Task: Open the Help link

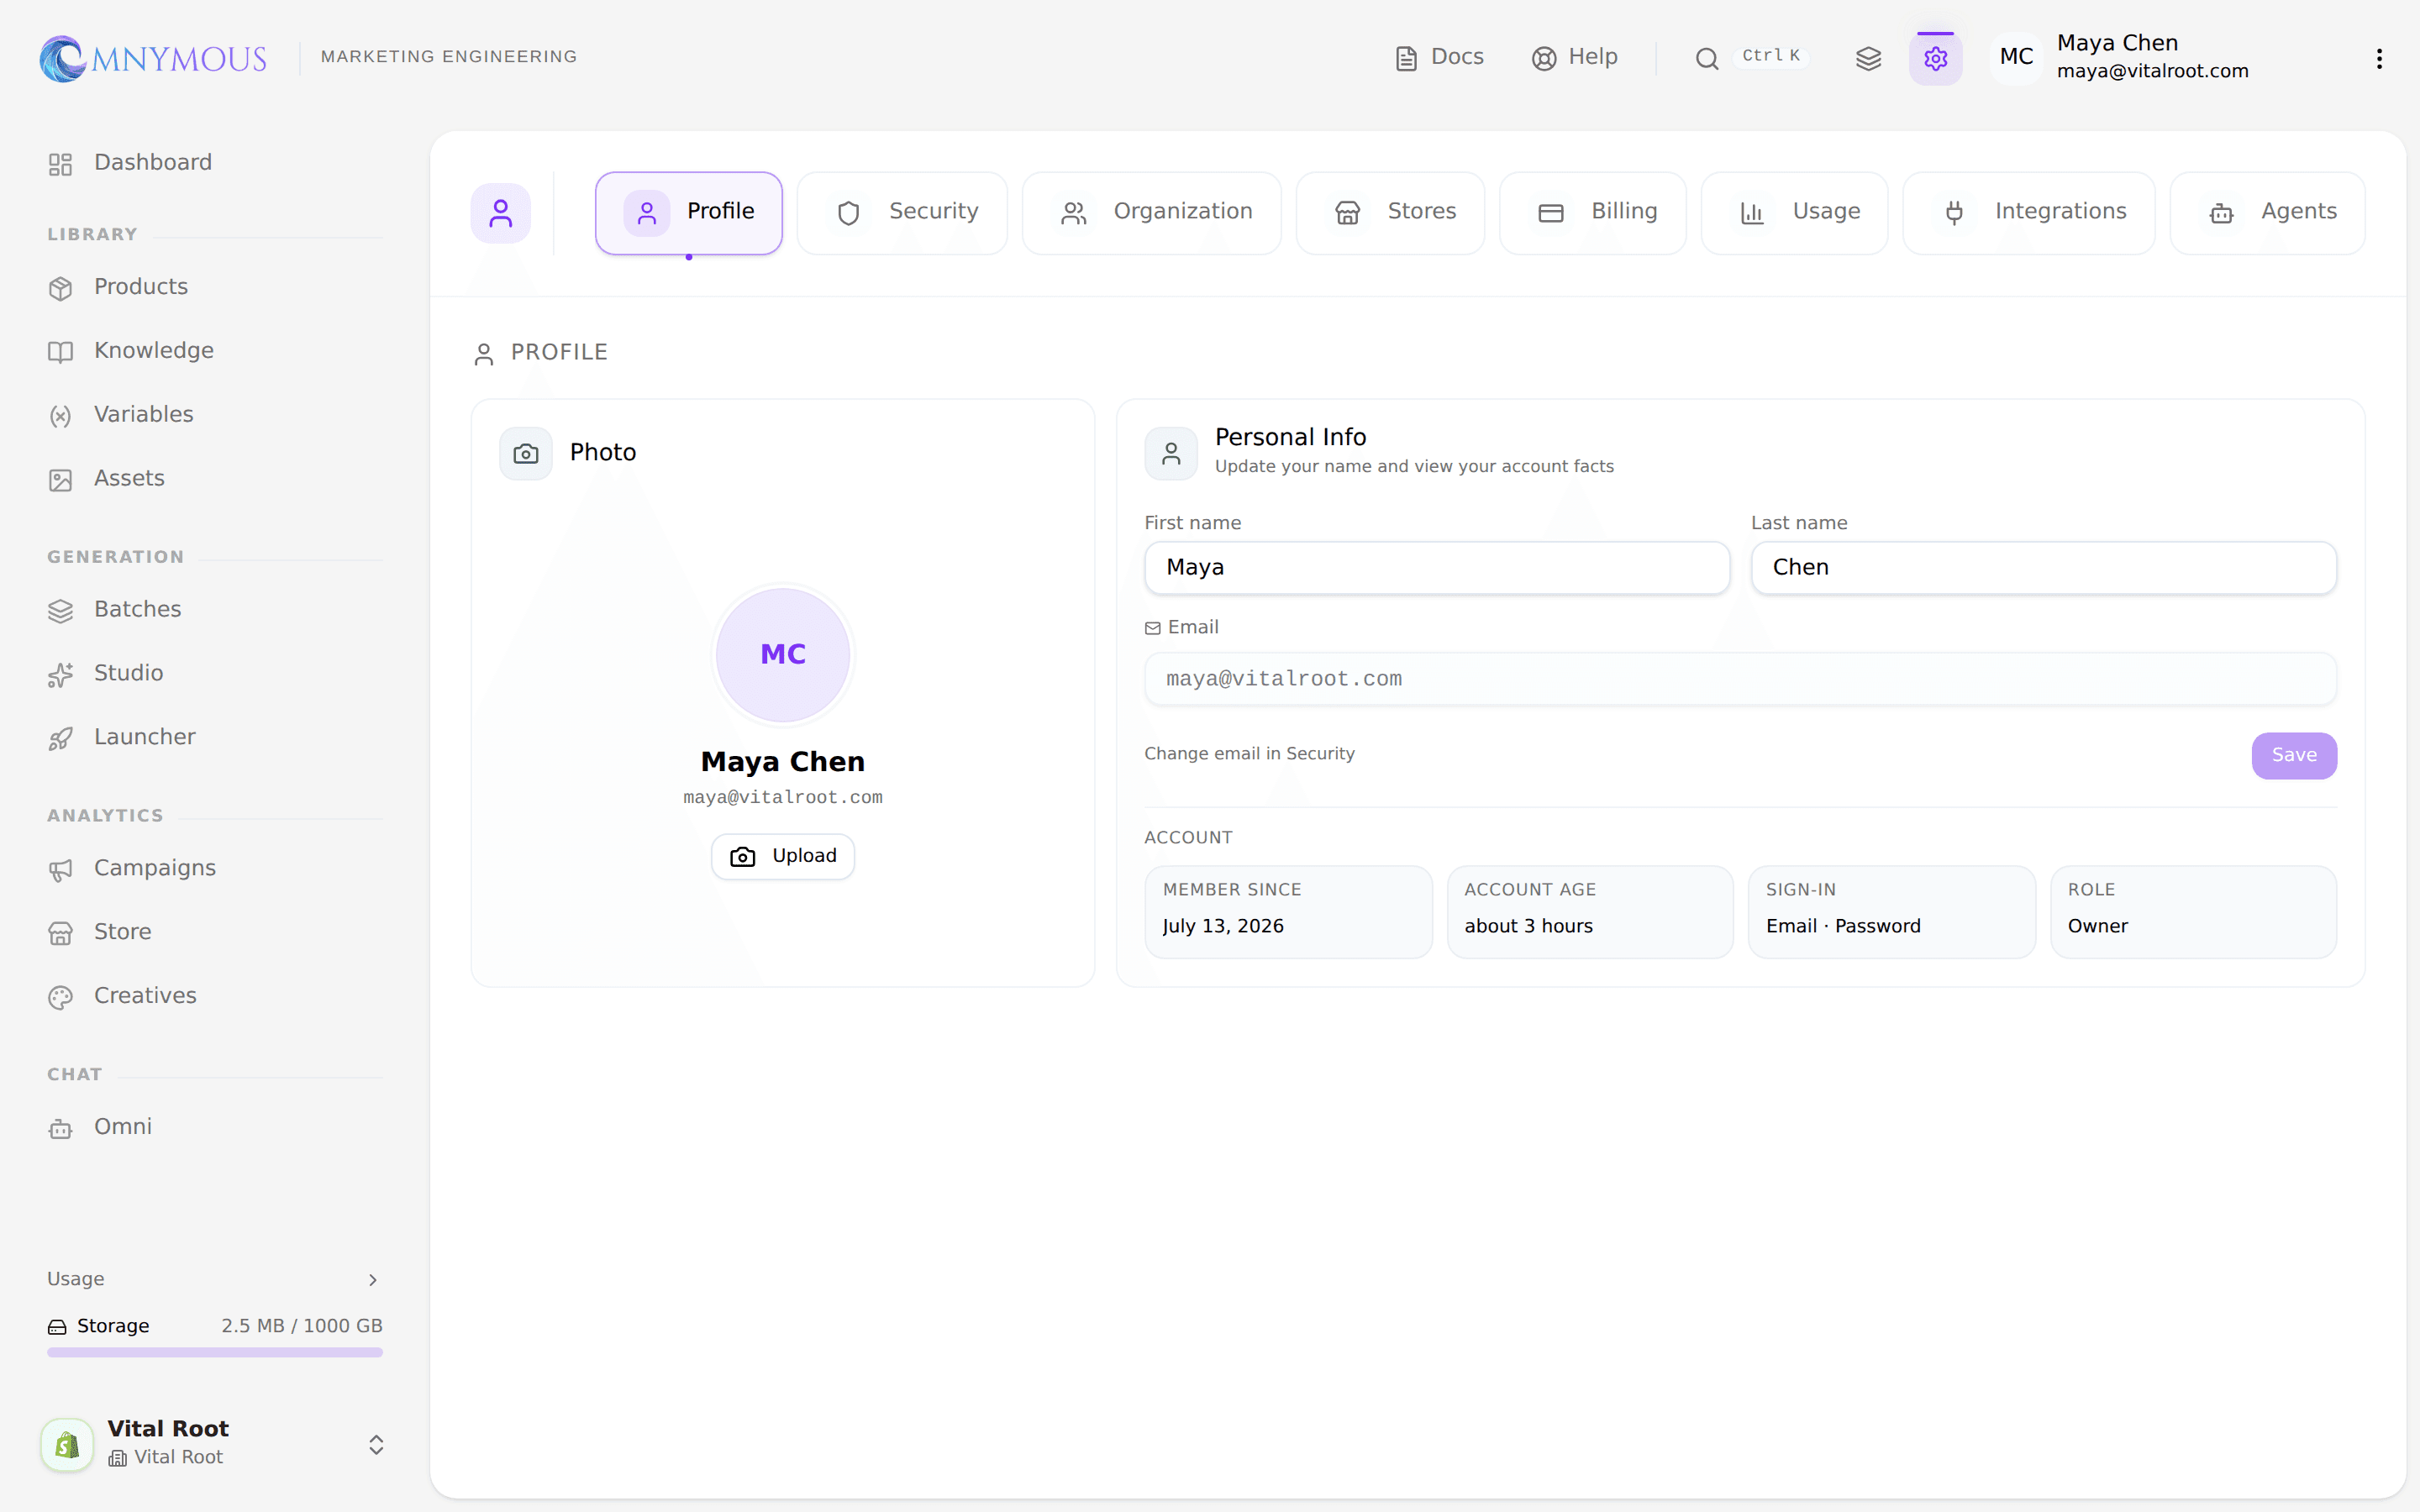Action: point(1574,57)
